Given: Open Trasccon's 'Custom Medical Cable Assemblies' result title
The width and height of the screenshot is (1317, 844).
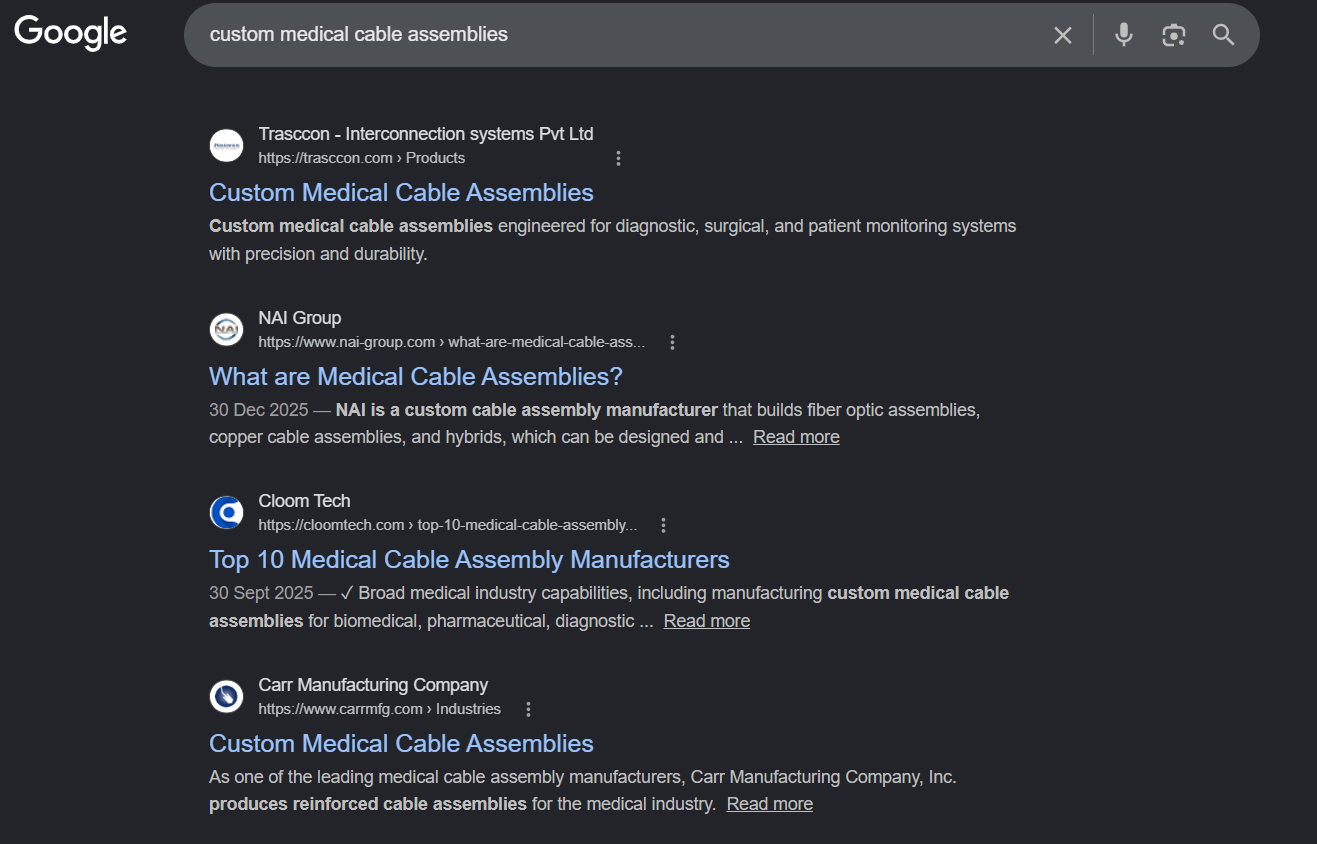Looking at the screenshot, I should point(401,192).
